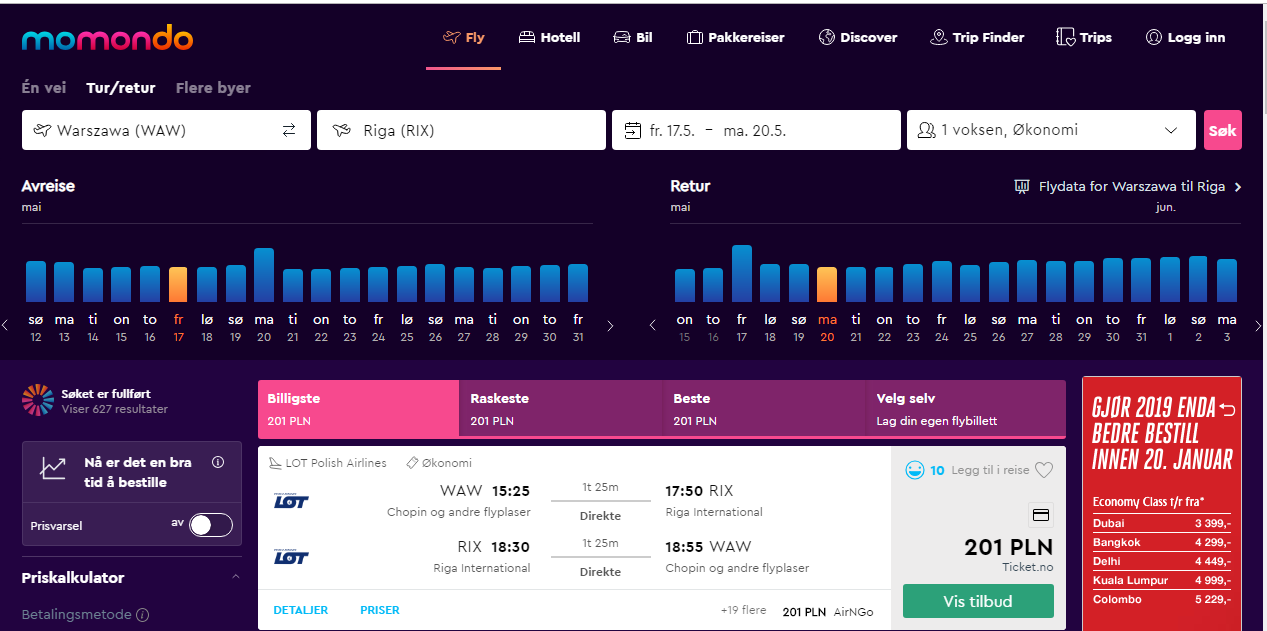The height and width of the screenshot is (631, 1267).
Task: Open the Bil tab
Action: [633, 38]
